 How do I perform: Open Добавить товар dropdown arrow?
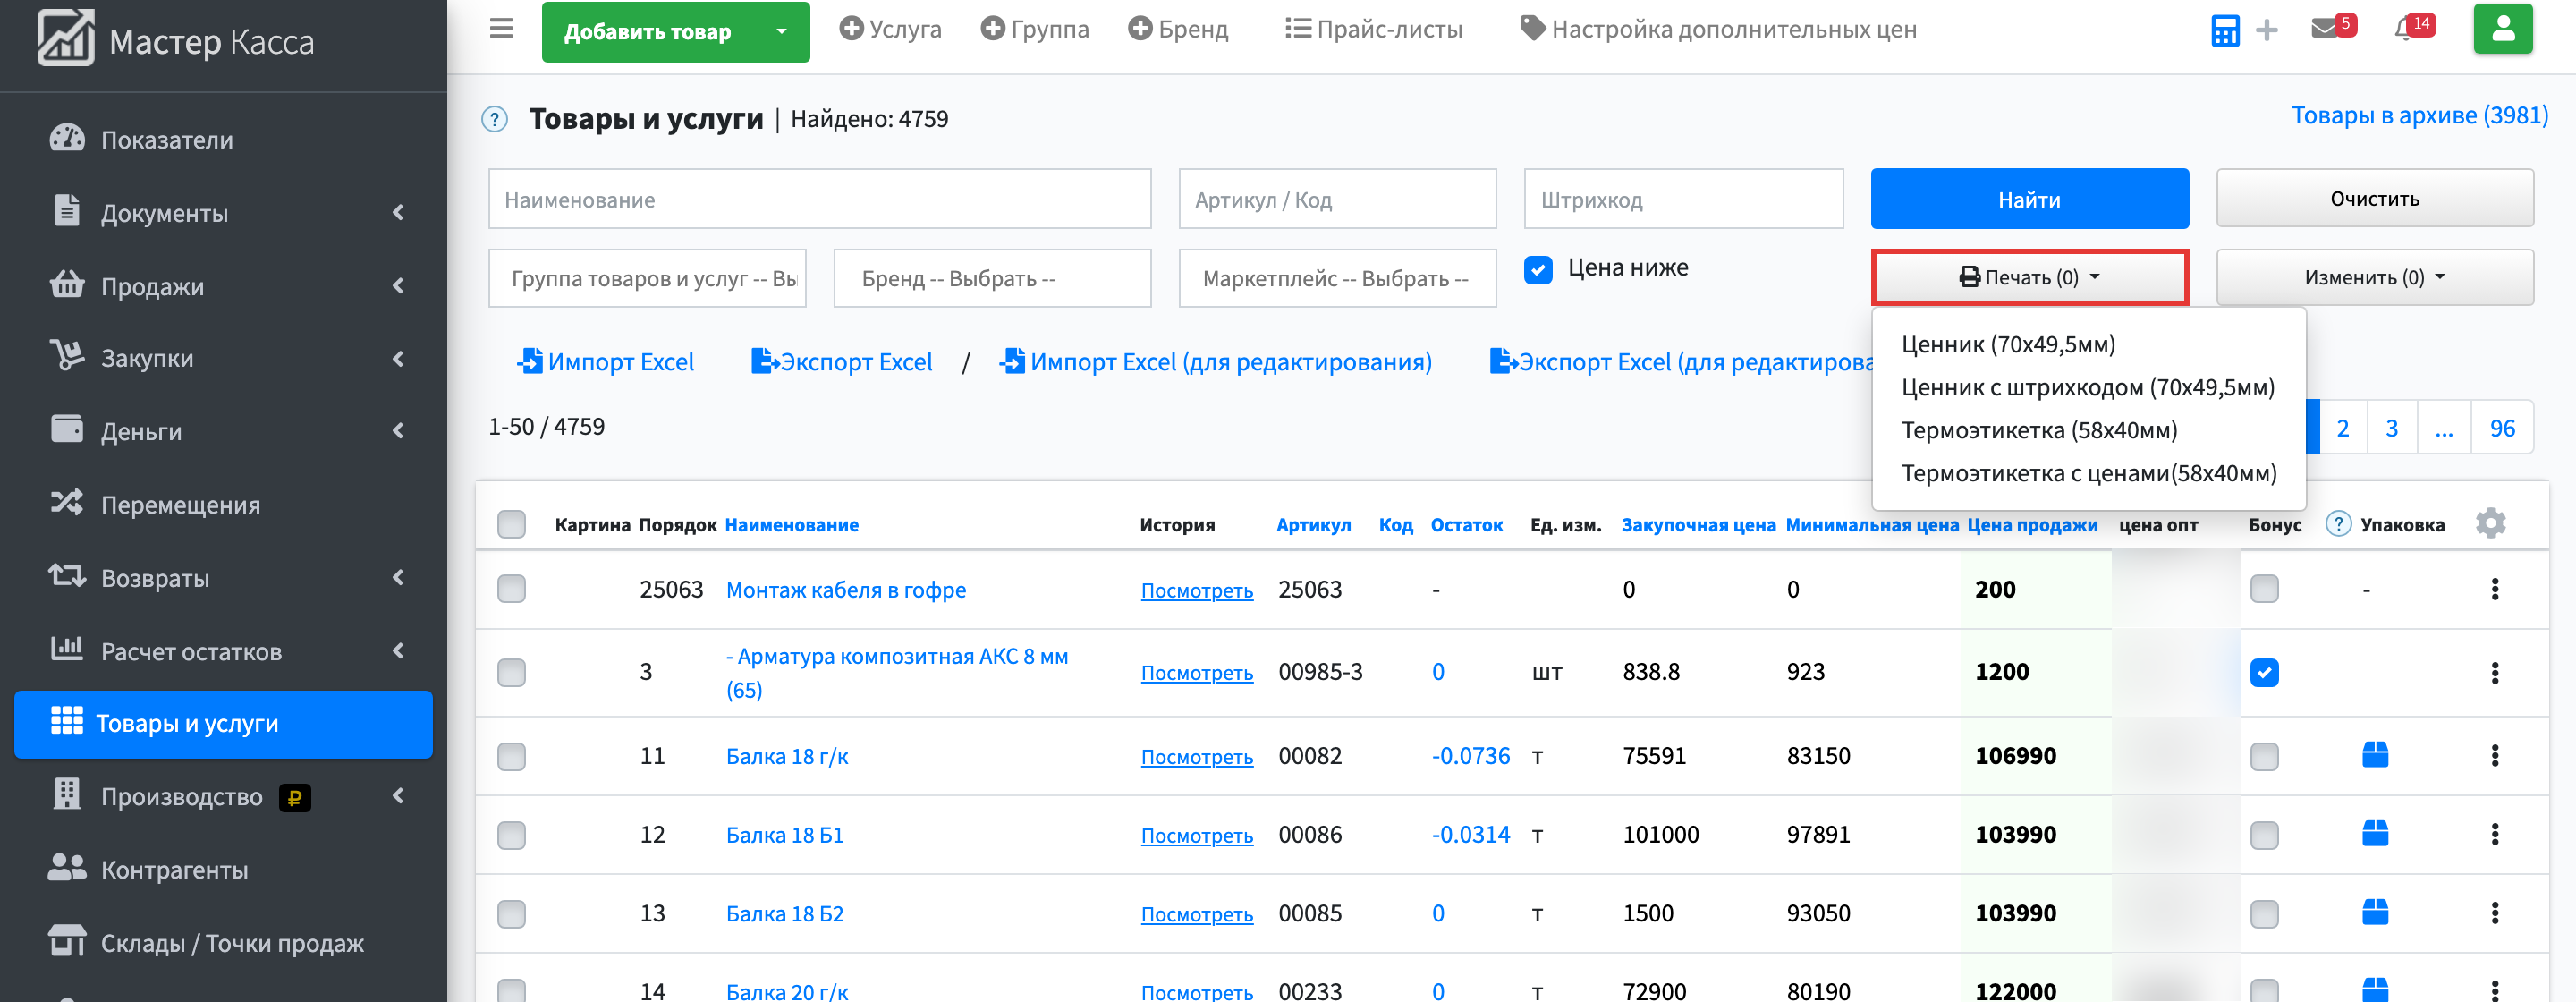click(x=781, y=32)
